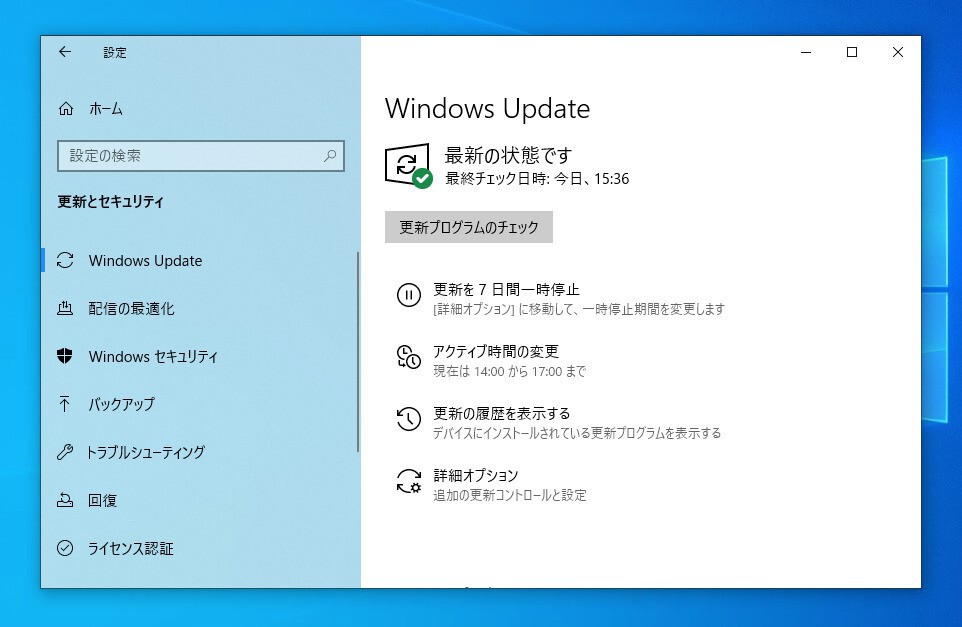The width and height of the screenshot is (962, 627).
Task: Click the トラブルシューティング wrench icon
Action: click(x=65, y=452)
